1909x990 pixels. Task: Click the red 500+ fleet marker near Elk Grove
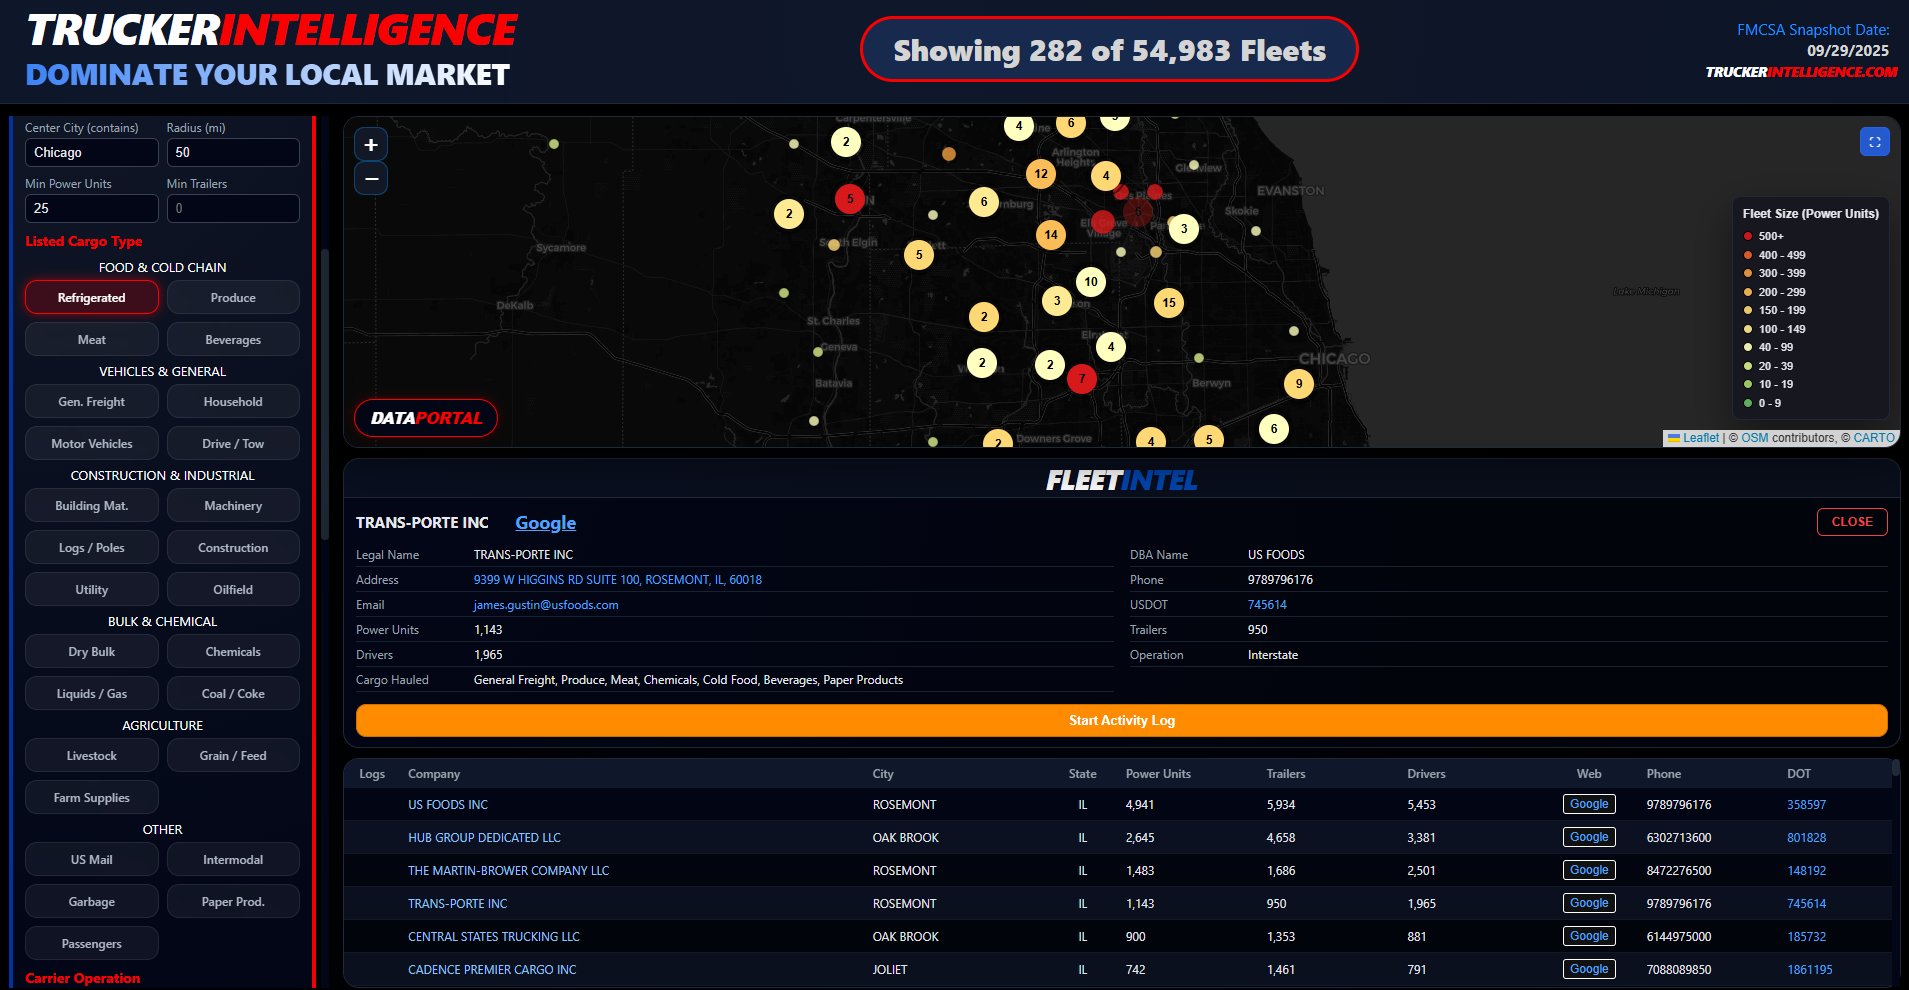(1102, 222)
